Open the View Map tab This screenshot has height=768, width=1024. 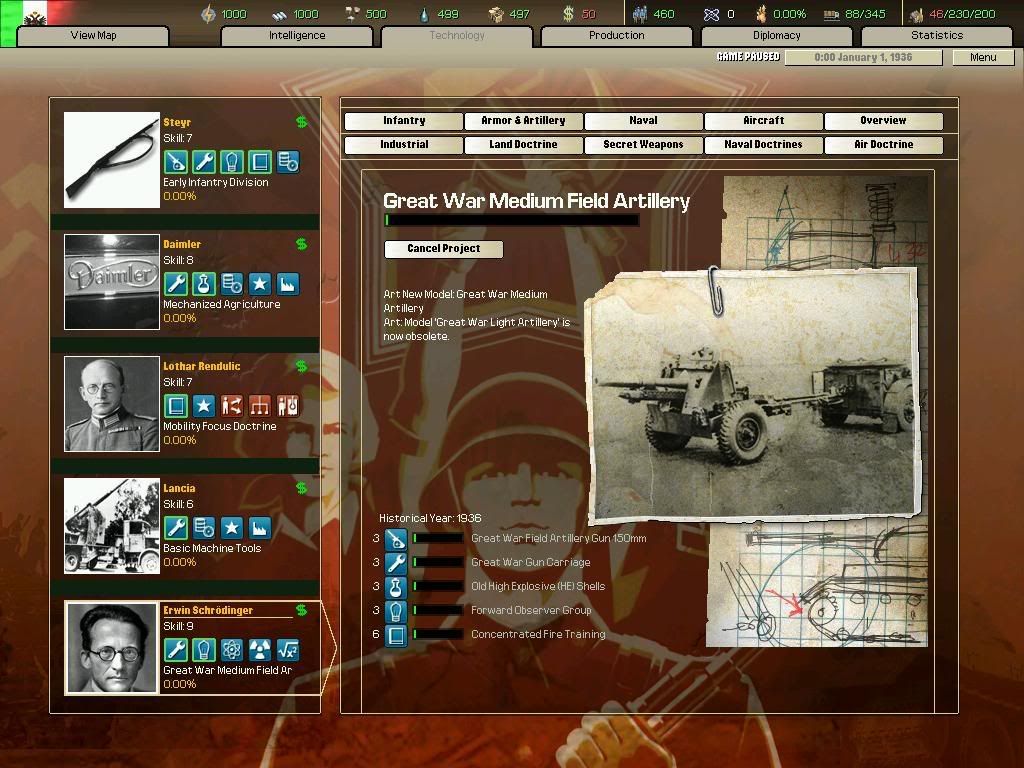pyautogui.click(x=93, y=36)
